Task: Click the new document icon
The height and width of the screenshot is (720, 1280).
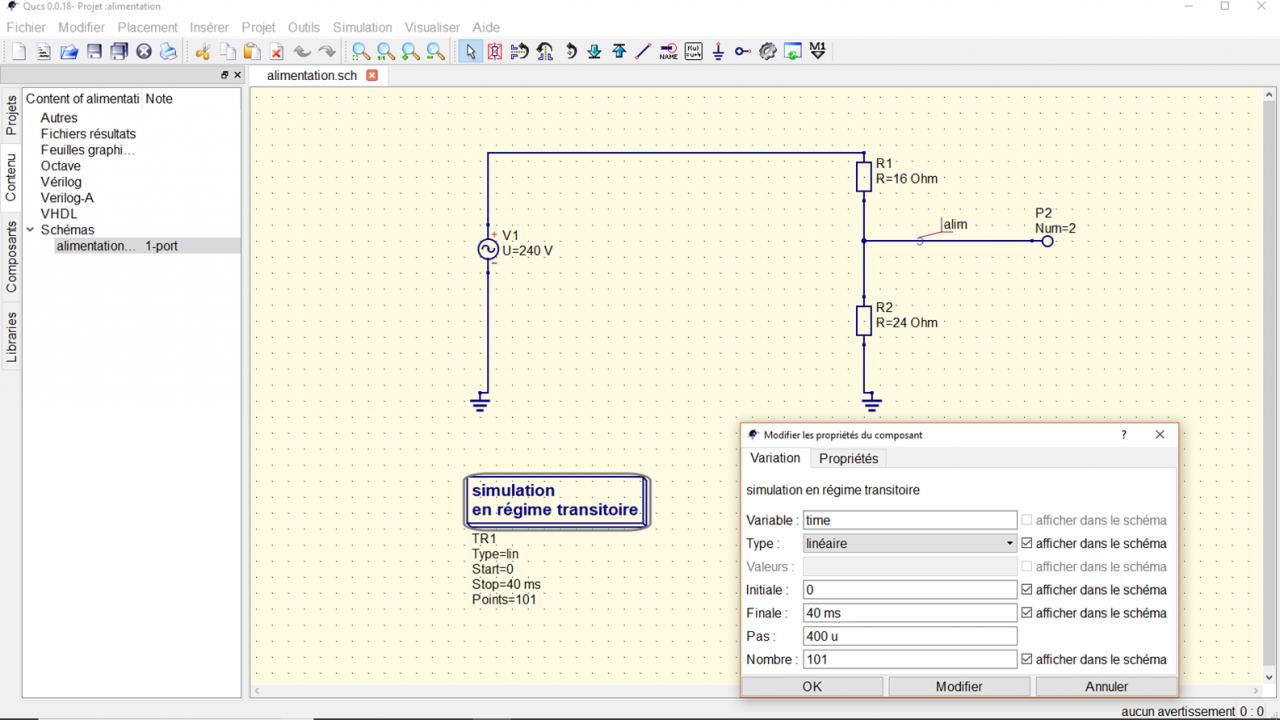Action: click(x=19, y=52)
